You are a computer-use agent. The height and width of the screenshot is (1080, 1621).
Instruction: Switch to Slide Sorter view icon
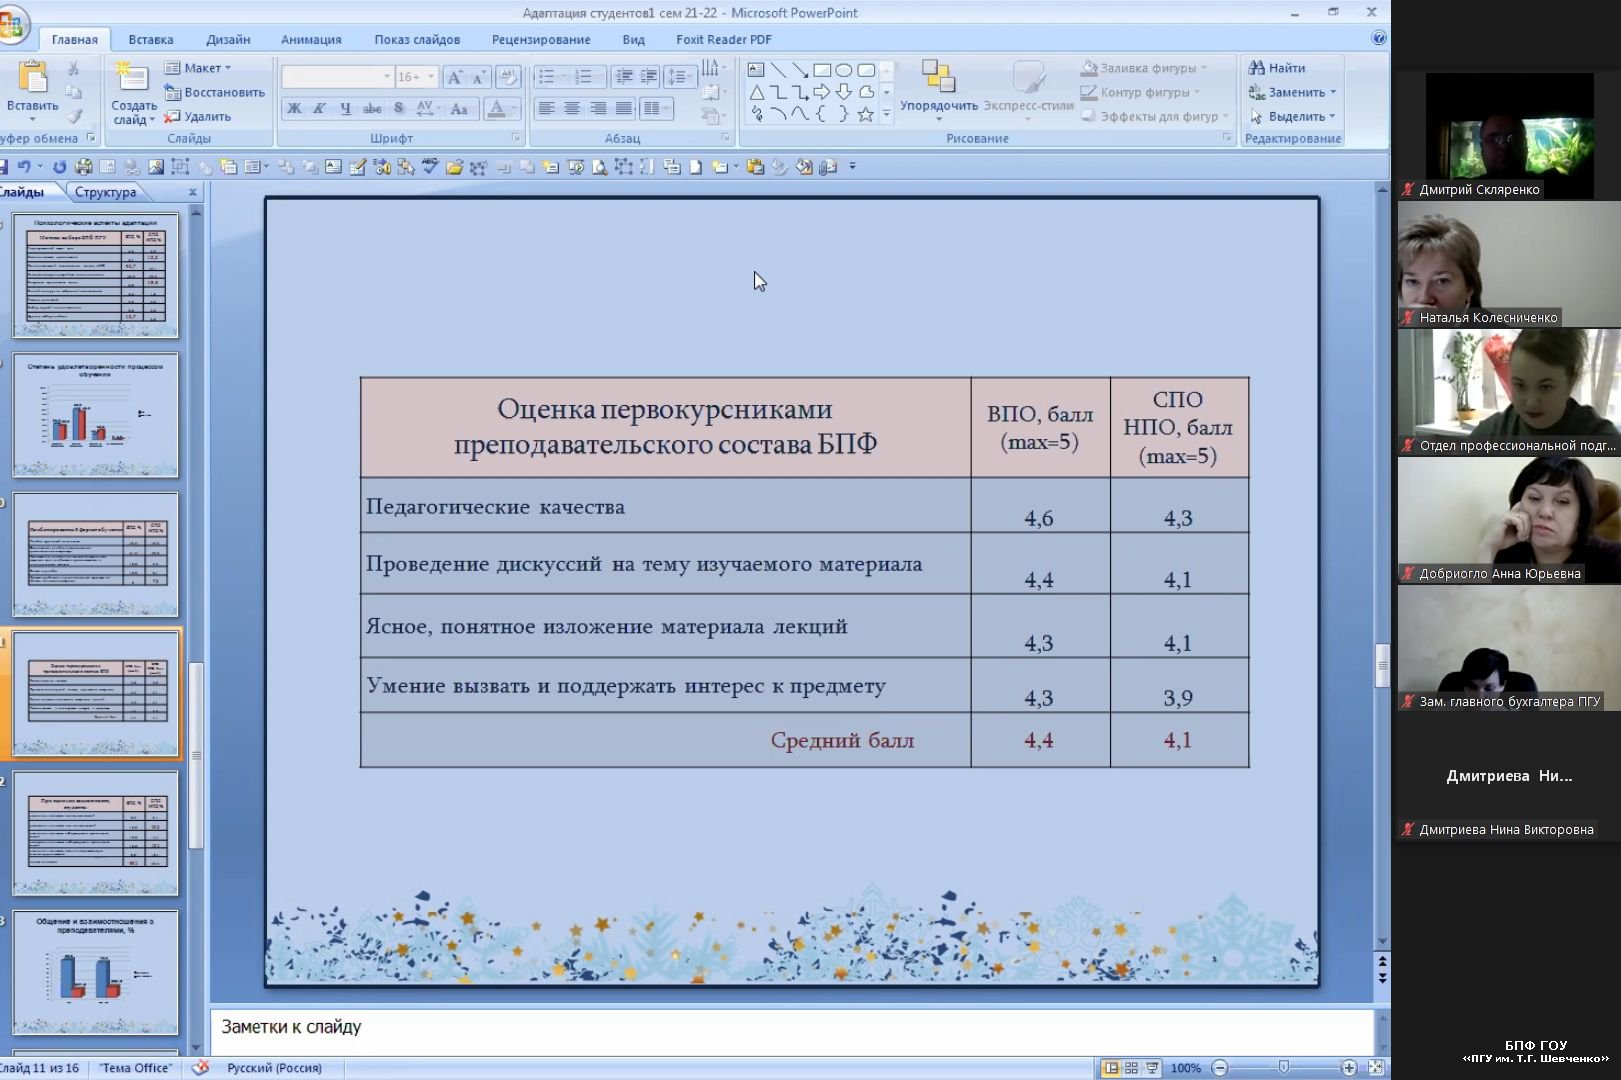(x=1131, y=1068)
